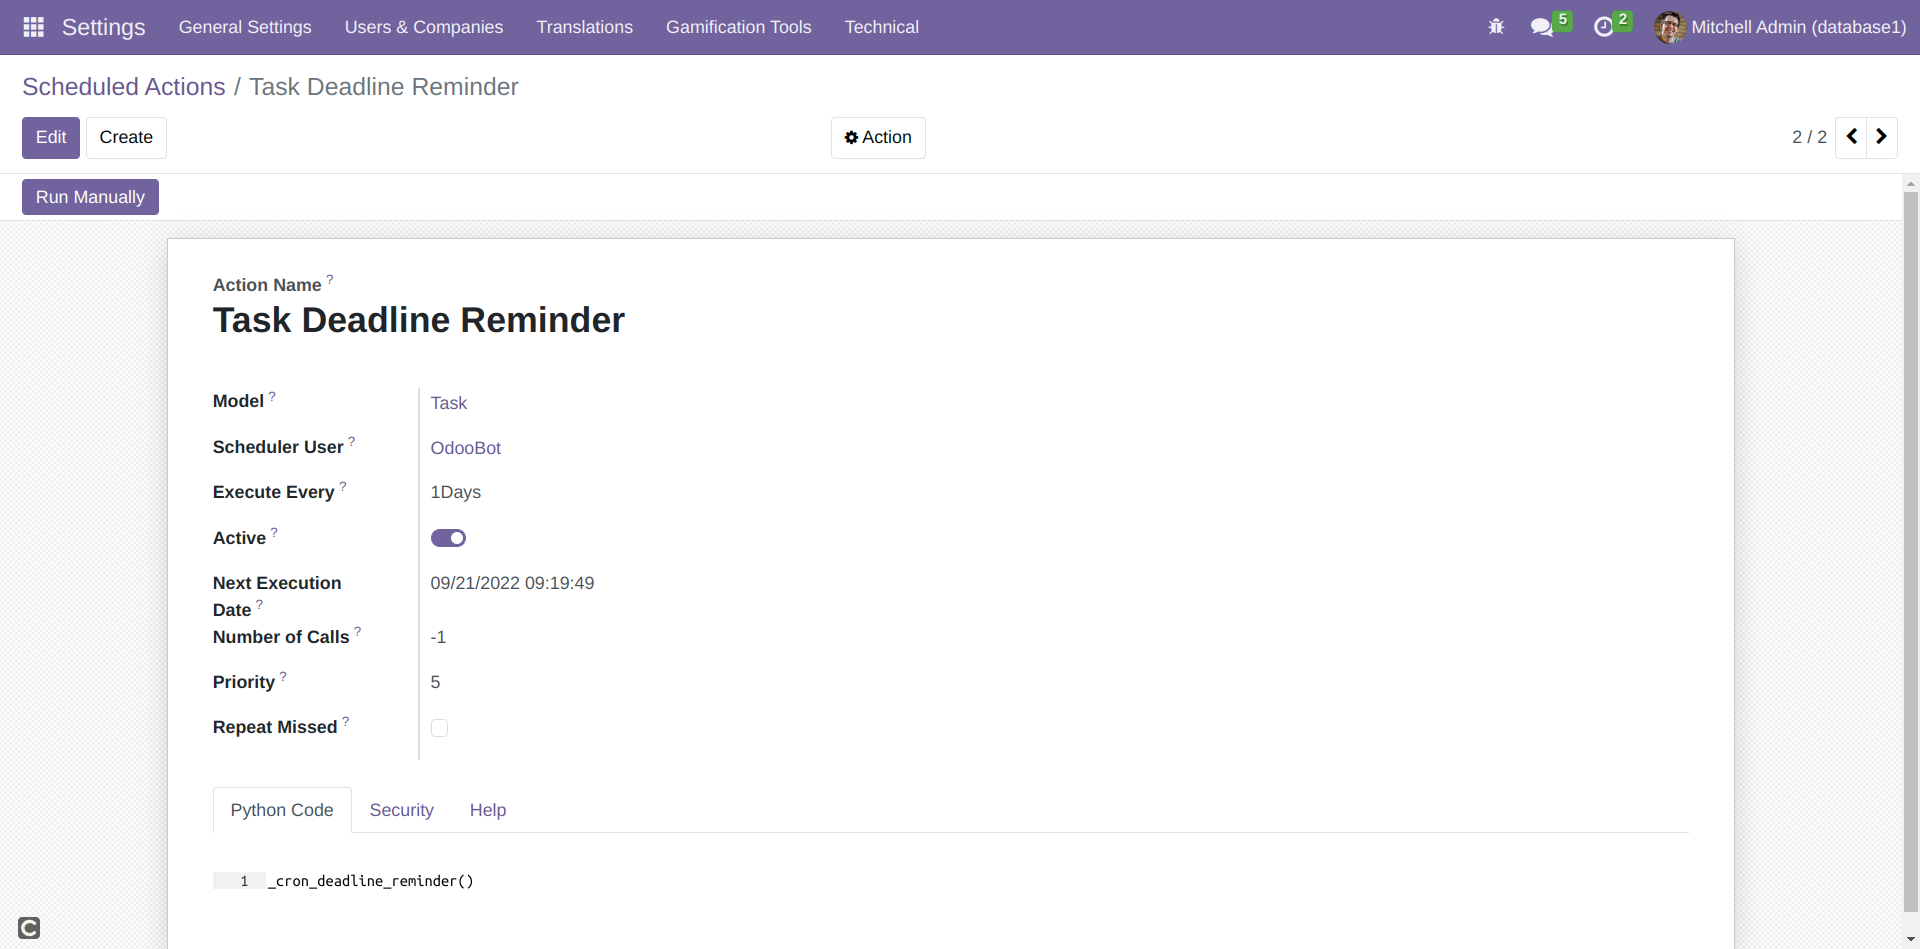Open General Settings menu
Image resolution: width=1920 pixels, height=949 pixels.
[245, 27]
